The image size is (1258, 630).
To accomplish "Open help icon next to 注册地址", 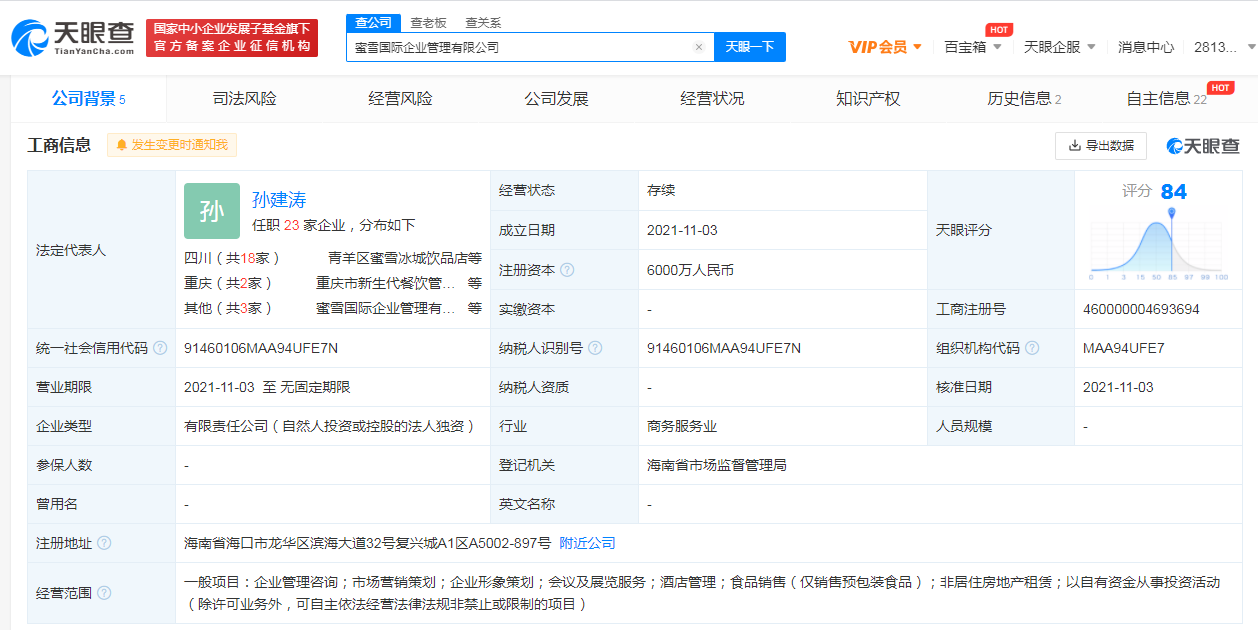I will point(104,543).
